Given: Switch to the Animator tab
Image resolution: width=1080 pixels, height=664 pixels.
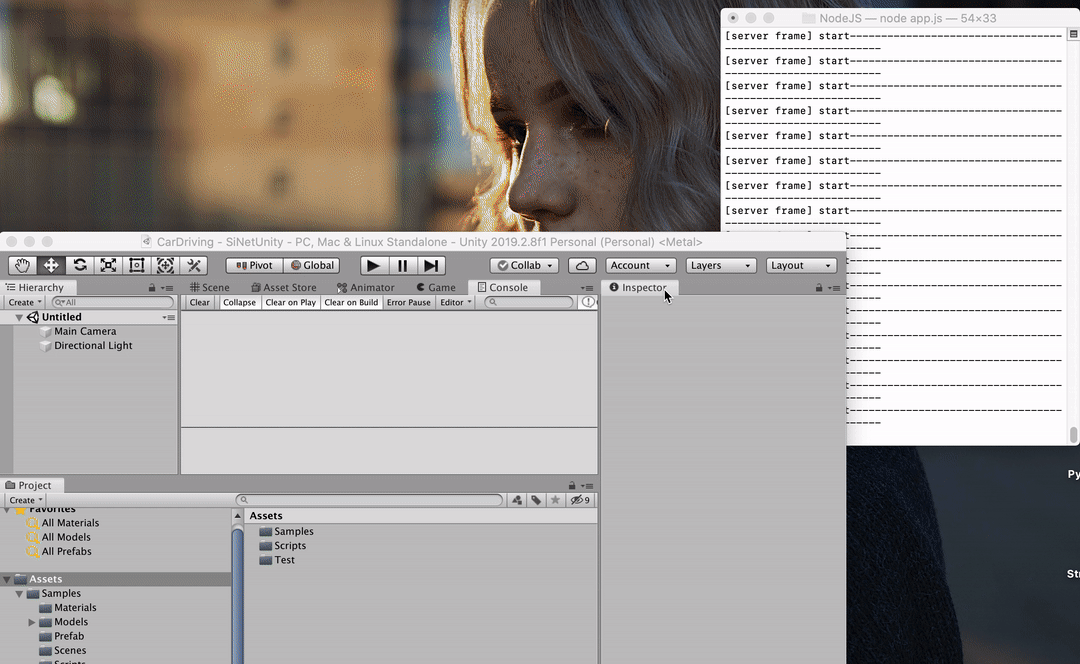Looking at the screenshot, I should 365,287.
